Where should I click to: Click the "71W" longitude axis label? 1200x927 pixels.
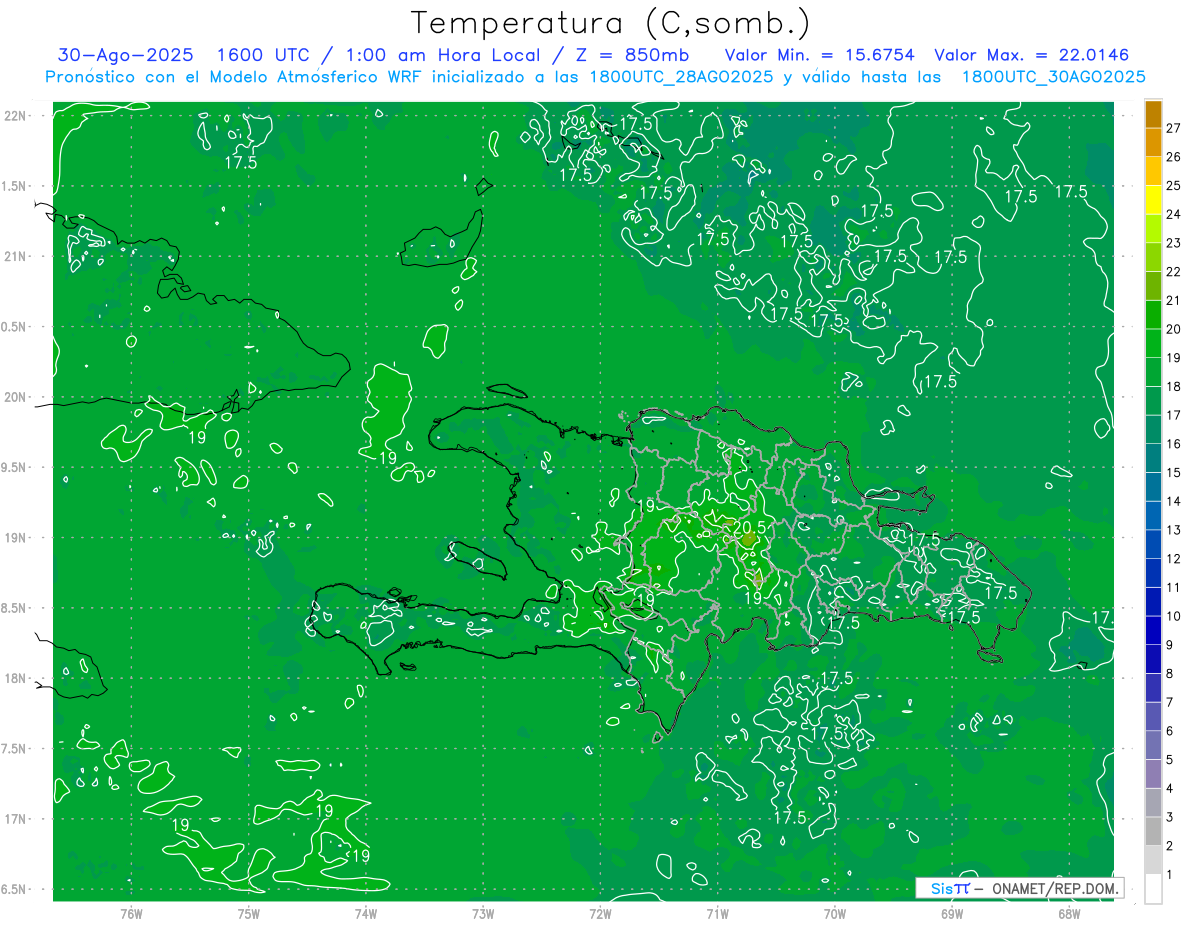pos(717,913)
